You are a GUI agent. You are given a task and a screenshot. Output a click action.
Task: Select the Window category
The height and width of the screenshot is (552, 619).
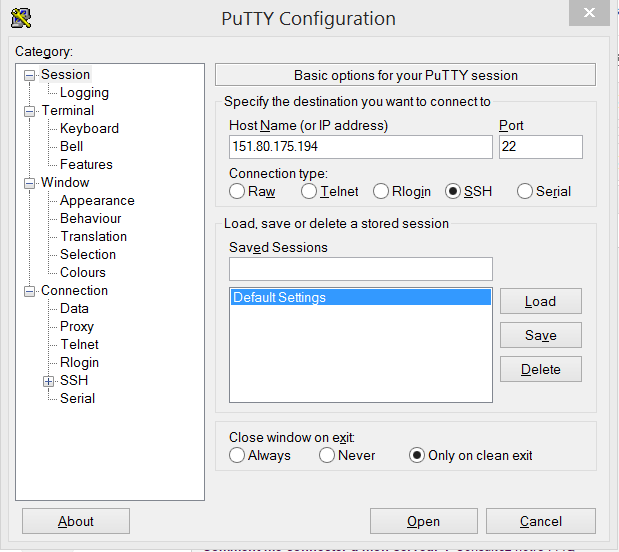[x=65, y=183]
